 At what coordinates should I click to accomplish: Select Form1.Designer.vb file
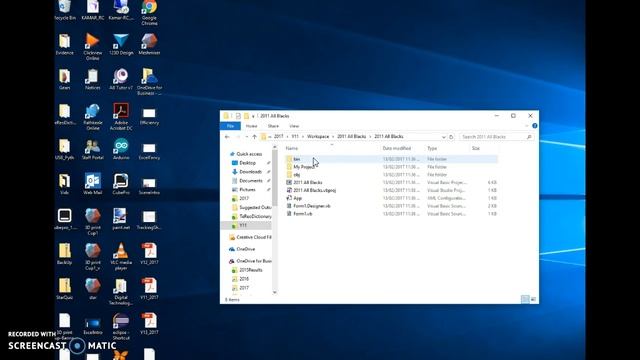311,206
